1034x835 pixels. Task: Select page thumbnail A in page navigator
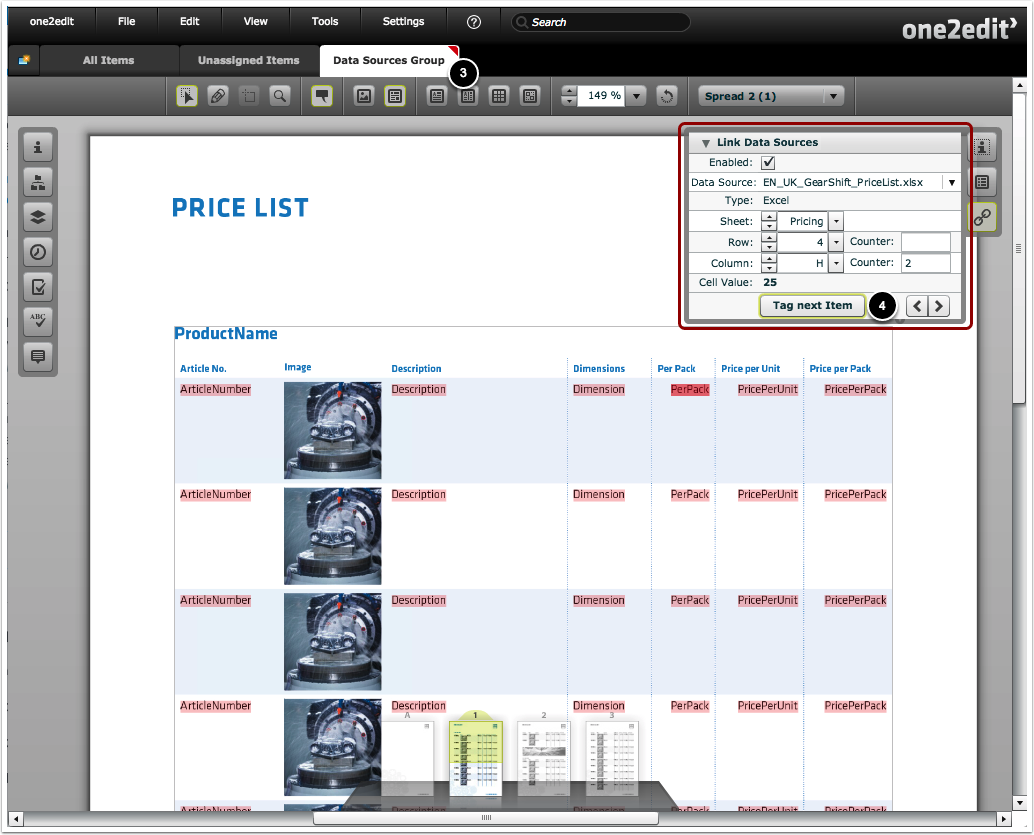[407, 757]
